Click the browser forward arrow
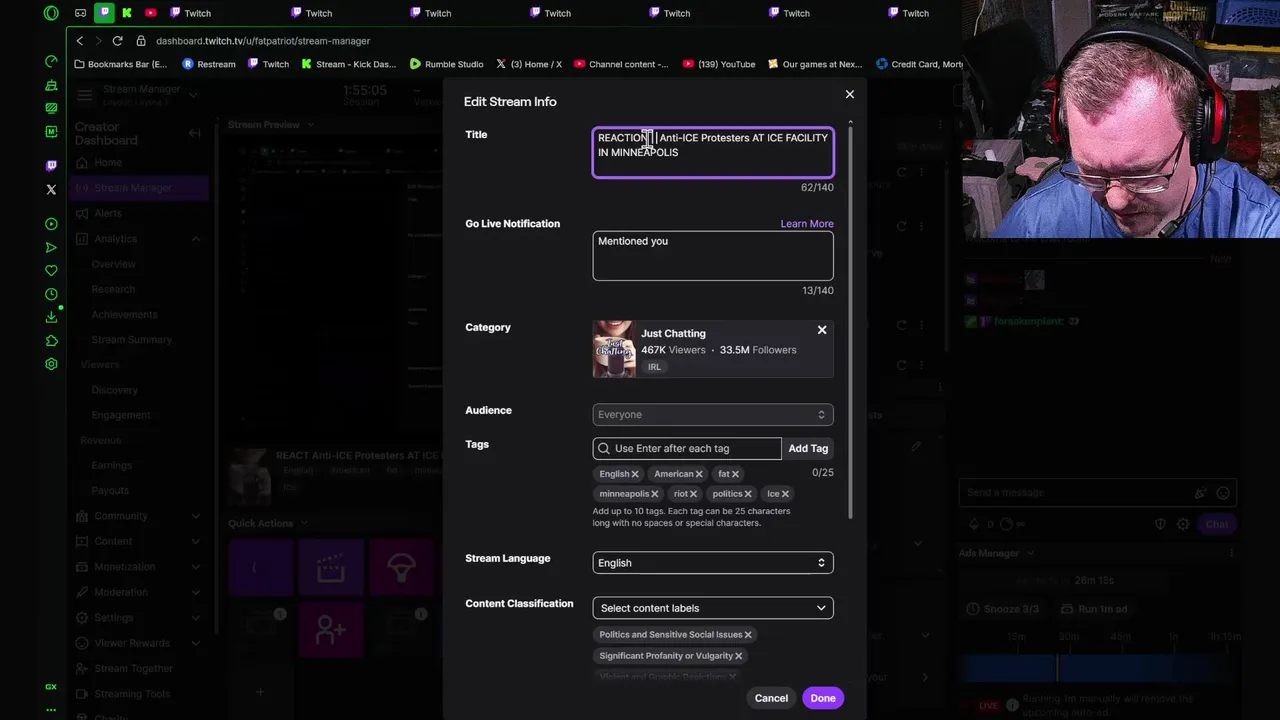 point(98,41)
